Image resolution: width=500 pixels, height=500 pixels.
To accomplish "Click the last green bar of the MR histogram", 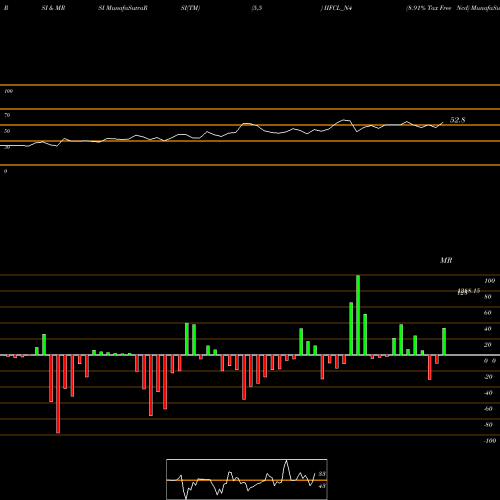I will tap(444, 342).
